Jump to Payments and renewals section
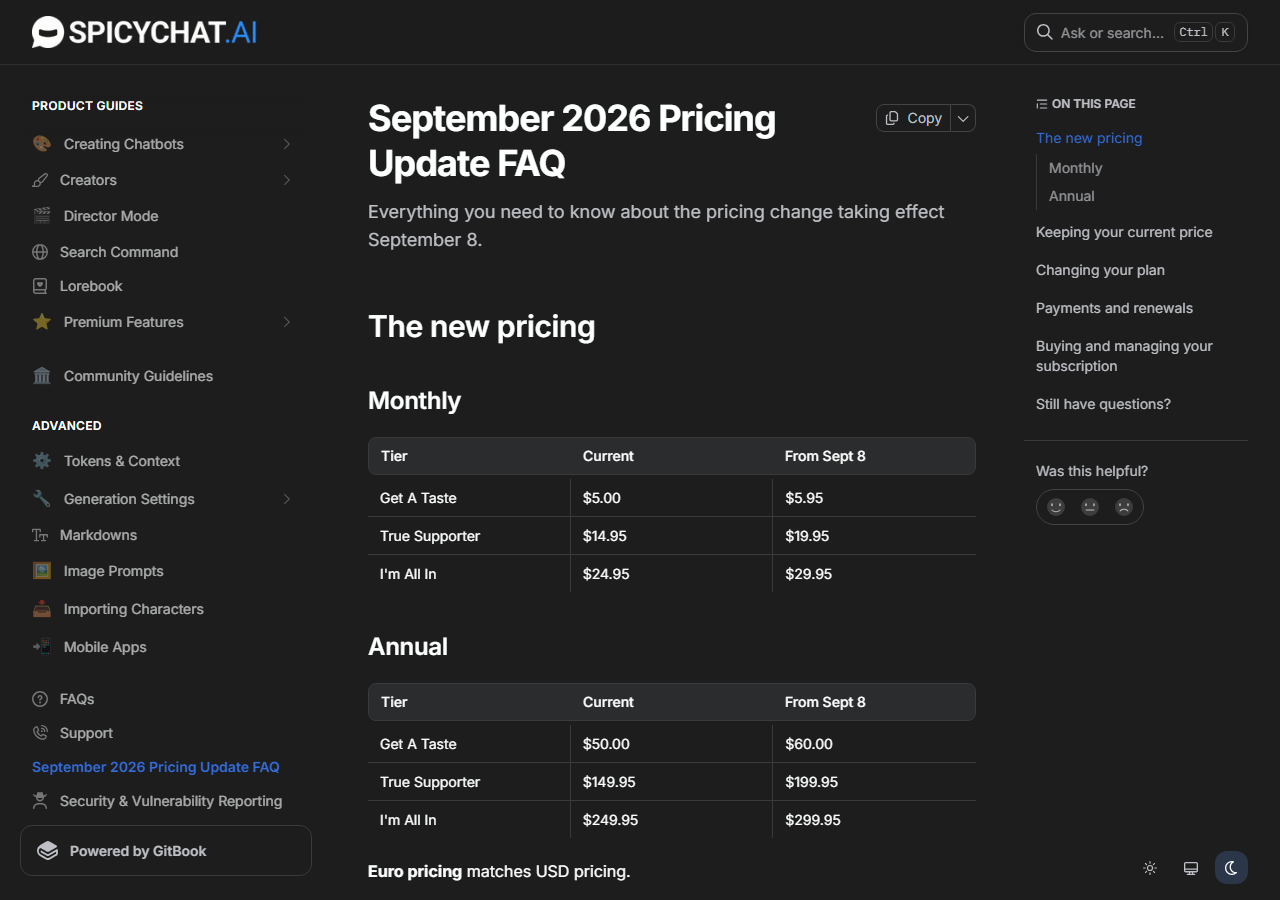 [x=1114, y=308]
